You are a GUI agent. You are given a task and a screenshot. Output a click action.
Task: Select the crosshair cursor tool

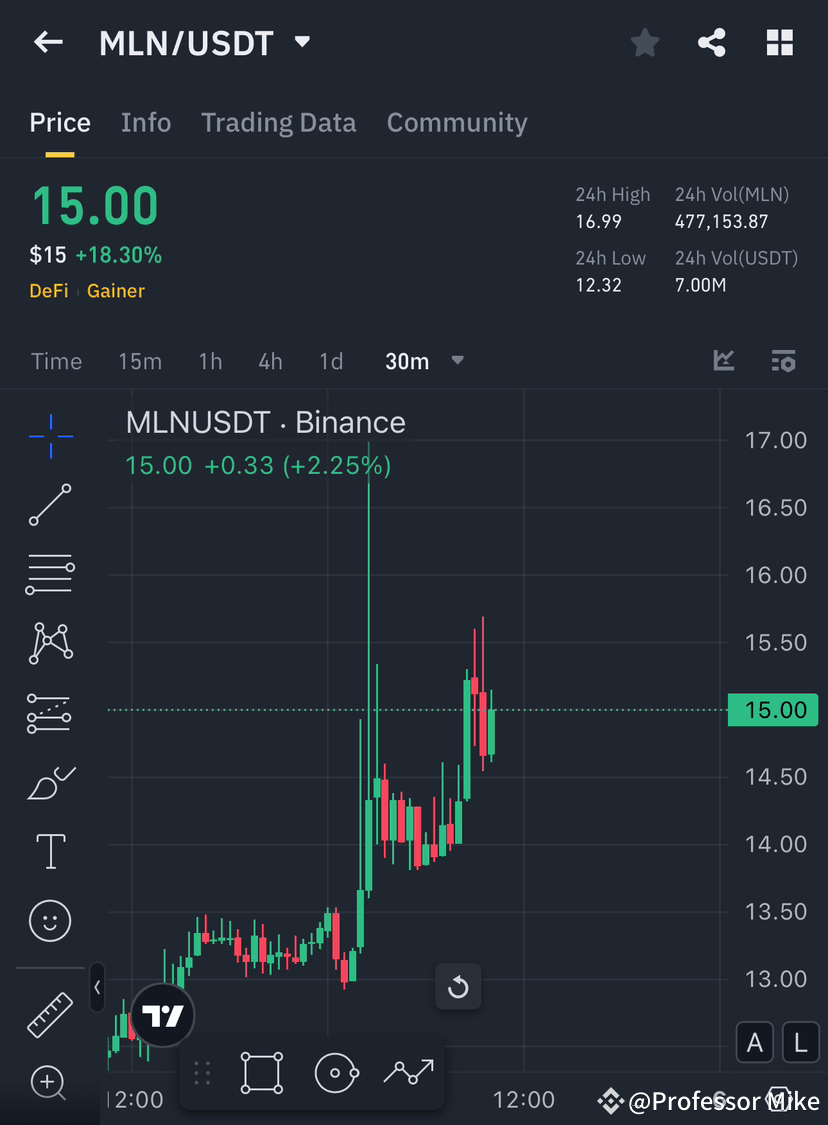(50, 435)
